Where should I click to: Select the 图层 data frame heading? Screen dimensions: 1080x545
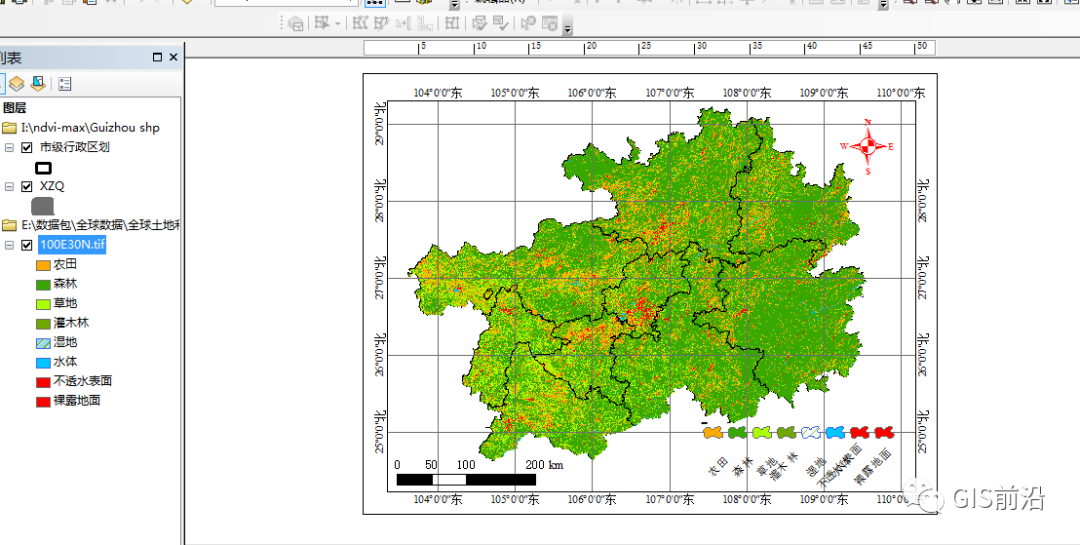tap(14, 107)
